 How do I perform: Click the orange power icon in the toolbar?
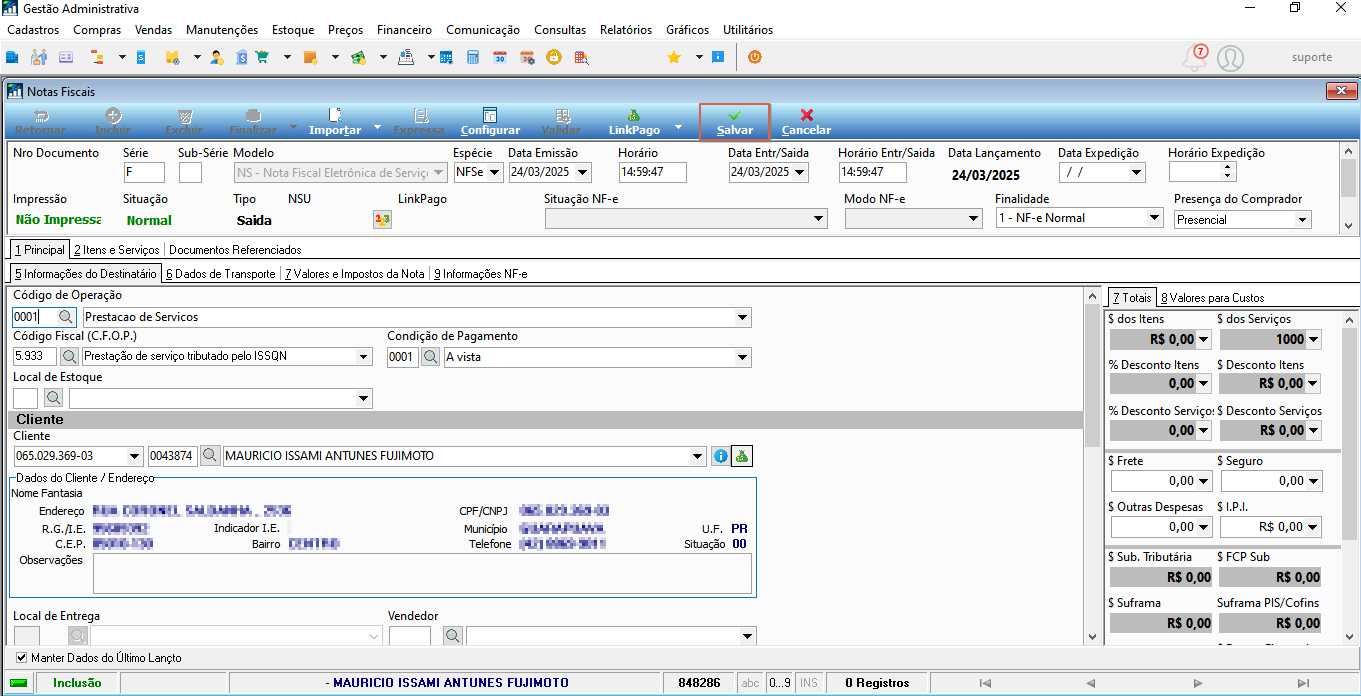point(755,57)
